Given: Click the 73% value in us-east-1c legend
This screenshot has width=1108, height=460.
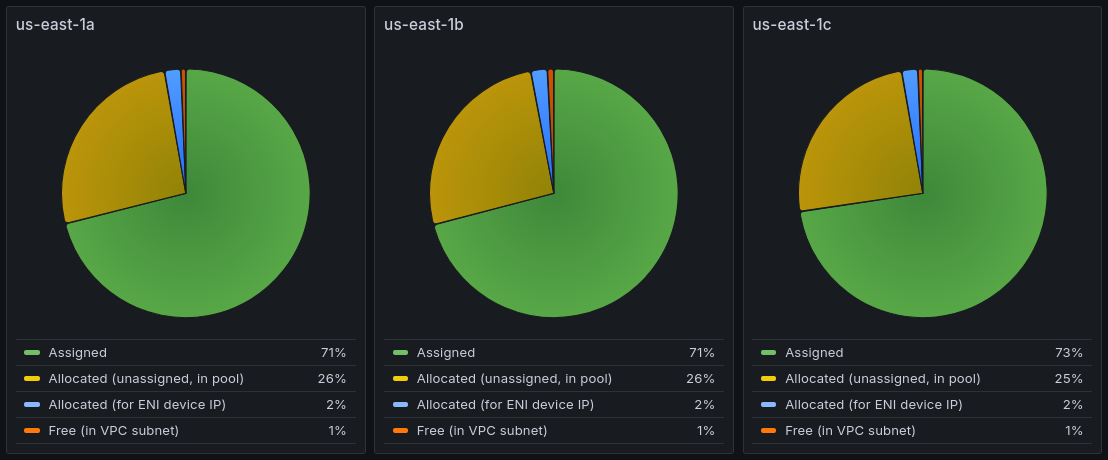Looking at the screenshot, I should (1068, 353).
